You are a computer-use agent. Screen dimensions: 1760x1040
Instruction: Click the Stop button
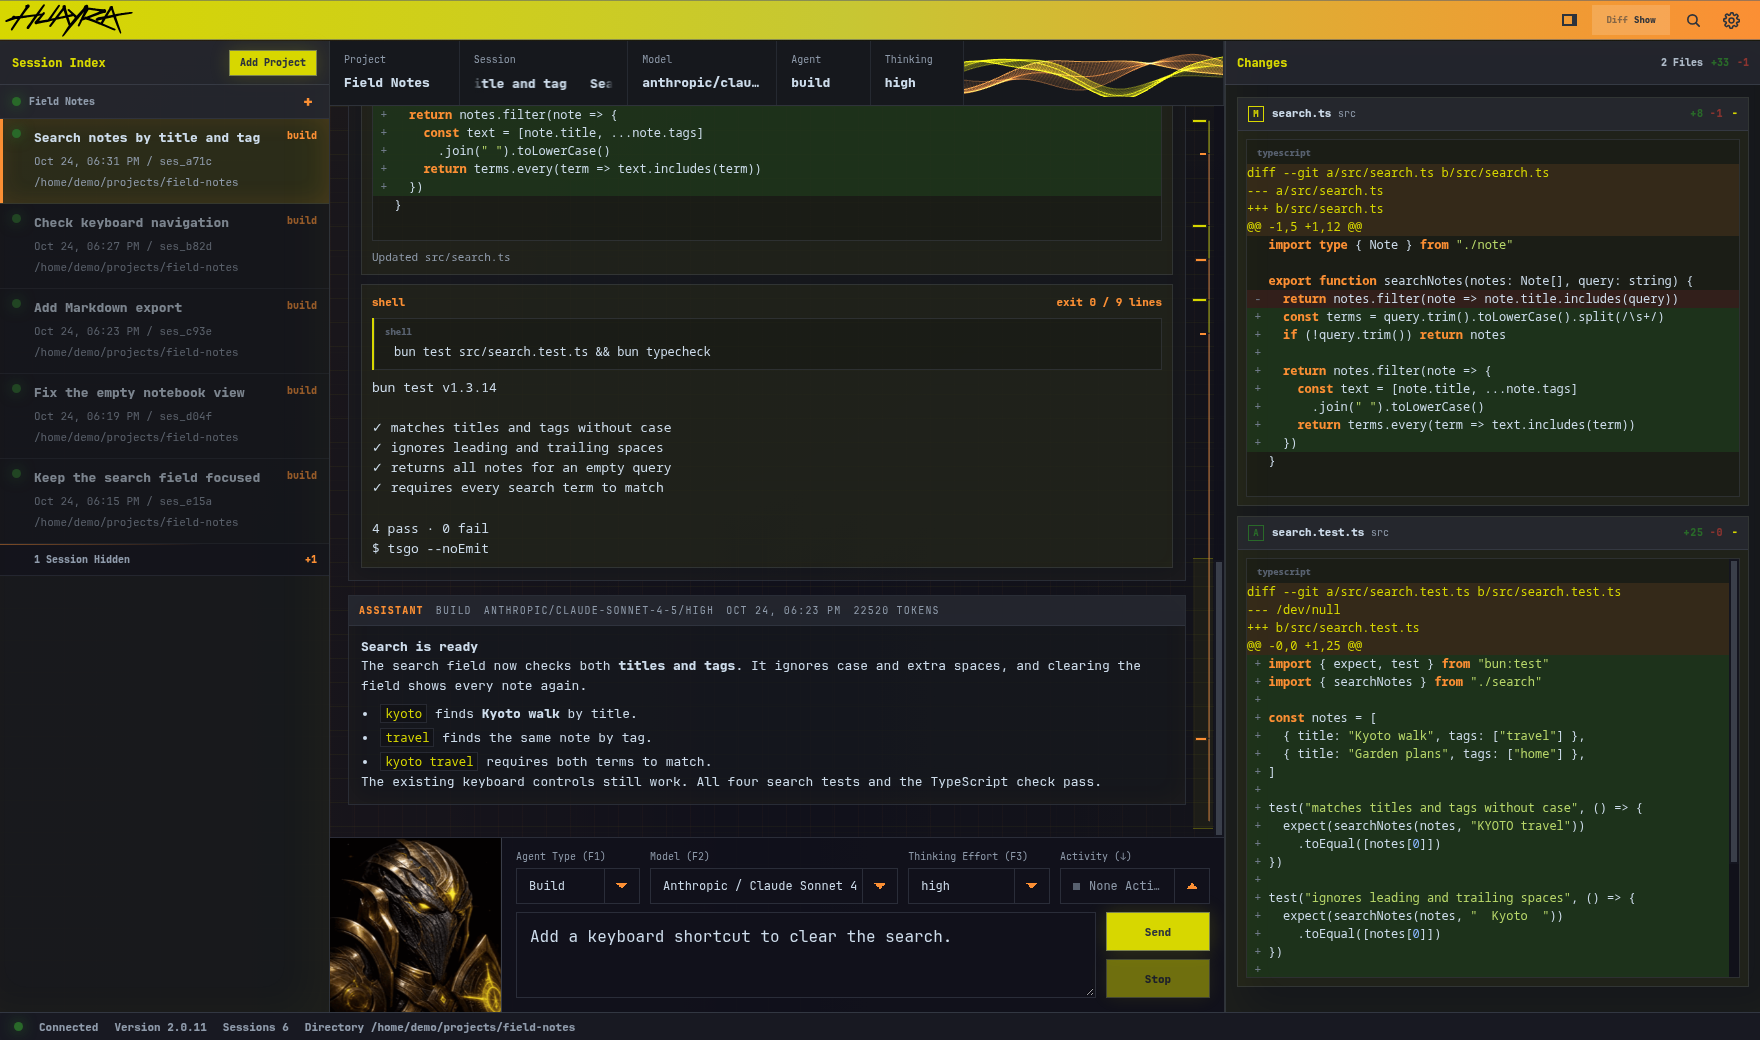click(x=1158, y=979)
